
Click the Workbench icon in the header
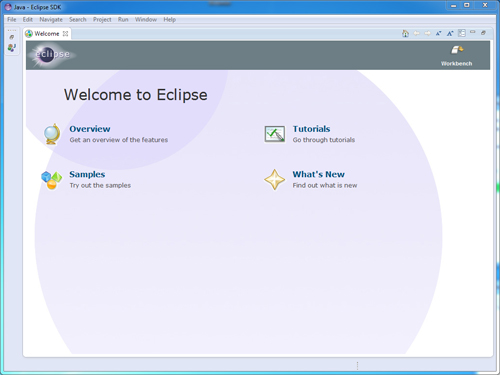click(x=457, y=50)
